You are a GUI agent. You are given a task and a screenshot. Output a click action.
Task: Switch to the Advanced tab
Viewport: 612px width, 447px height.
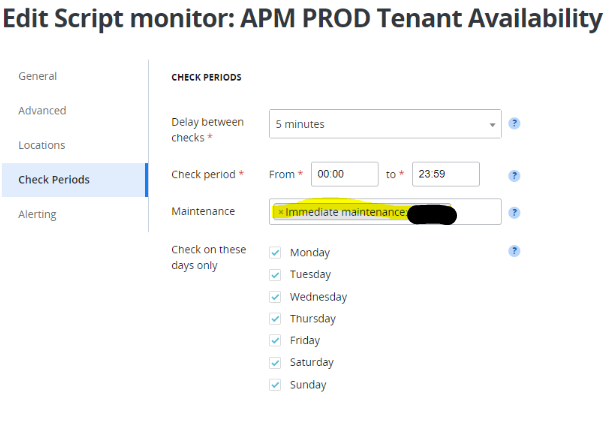click(x=42, y=111)
